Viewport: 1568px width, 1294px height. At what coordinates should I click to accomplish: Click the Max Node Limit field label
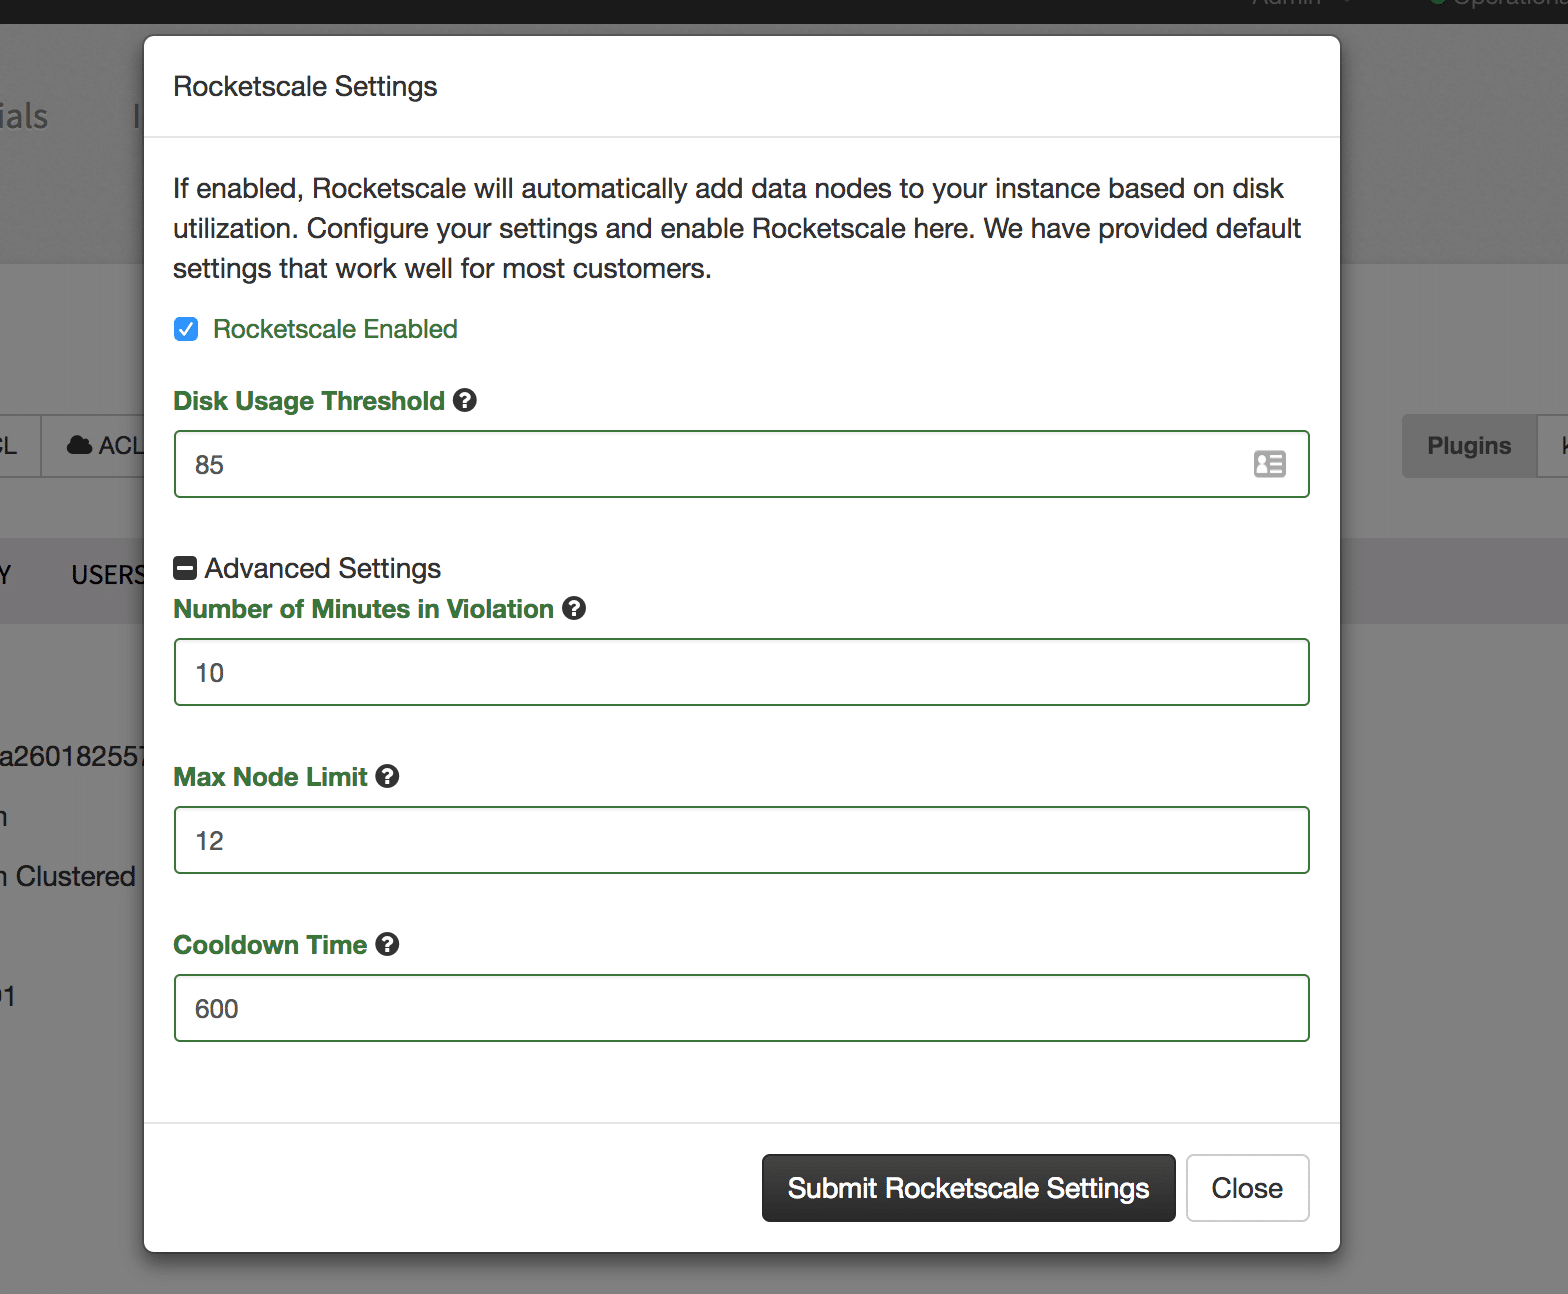click(x=270, y=777)
